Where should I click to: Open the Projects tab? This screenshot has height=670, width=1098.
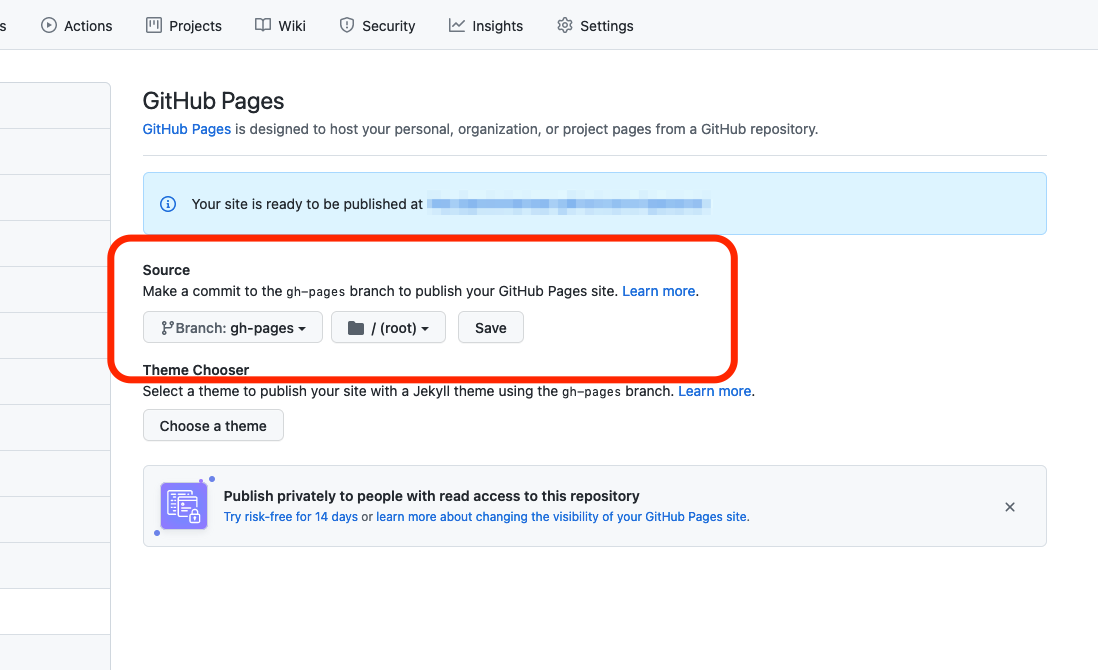[x=183, y=26]
